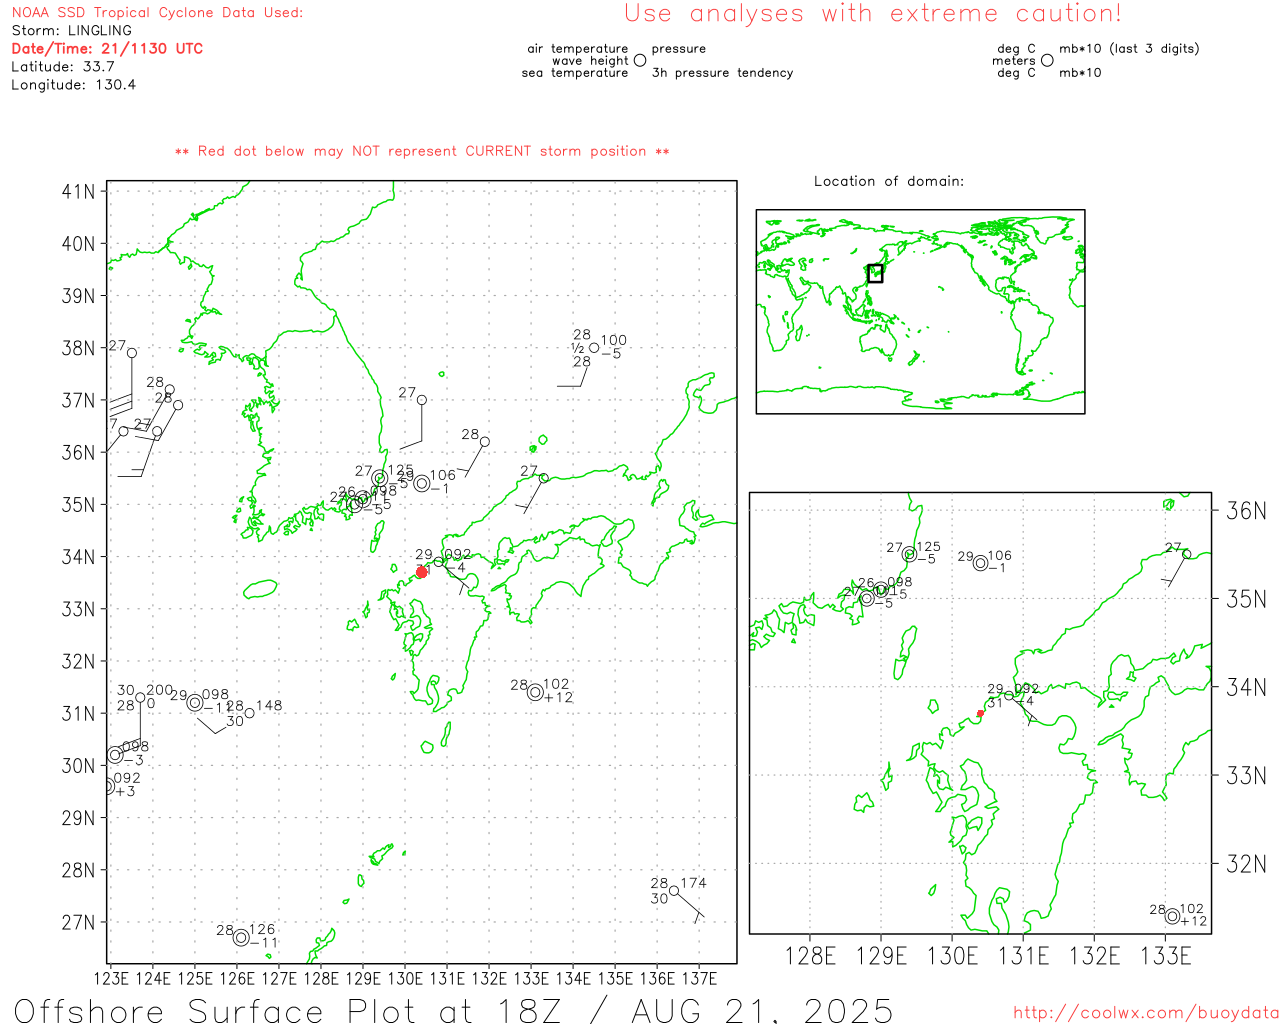
Task: Click the 133E label on inset map
Action: click(x=1165, y=956)
